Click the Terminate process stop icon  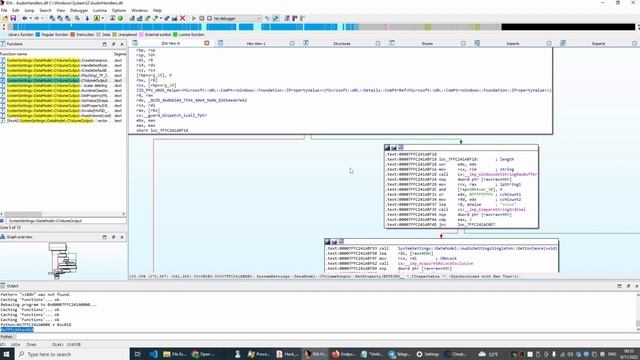click(209, 18)
